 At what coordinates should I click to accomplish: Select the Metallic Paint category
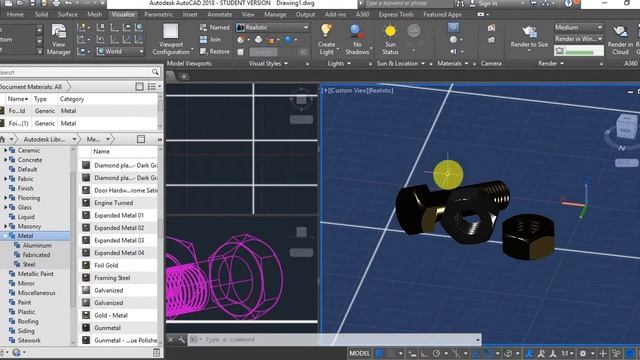click(36, 274)
